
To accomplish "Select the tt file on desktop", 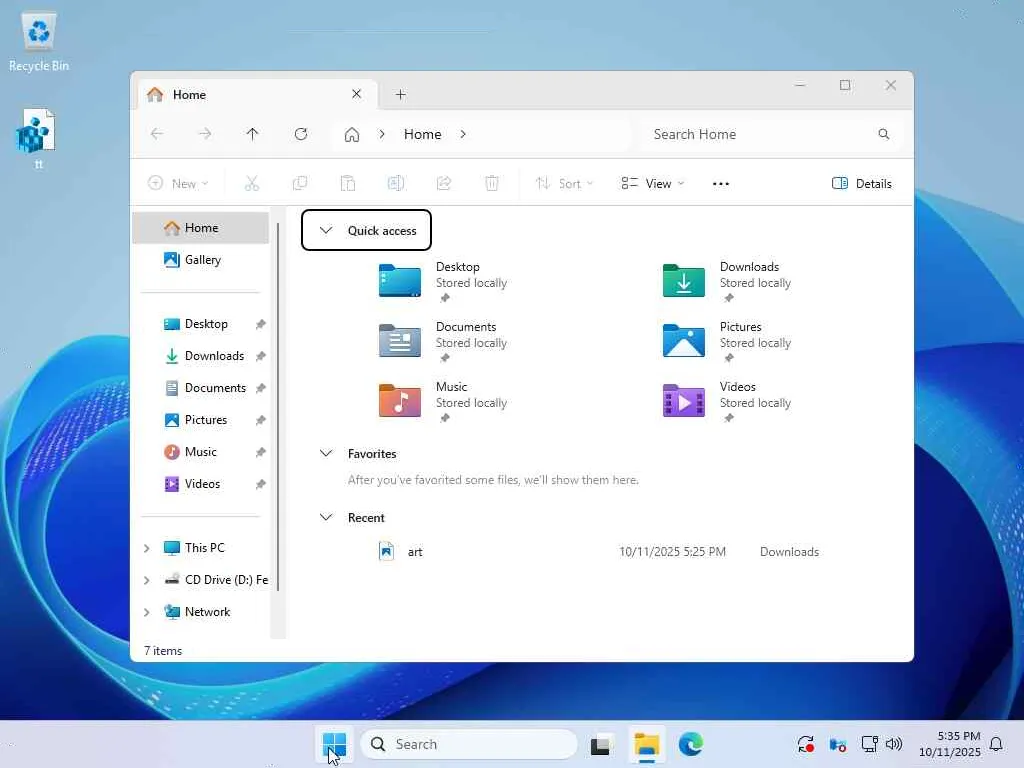I will [x=38, y=138].
